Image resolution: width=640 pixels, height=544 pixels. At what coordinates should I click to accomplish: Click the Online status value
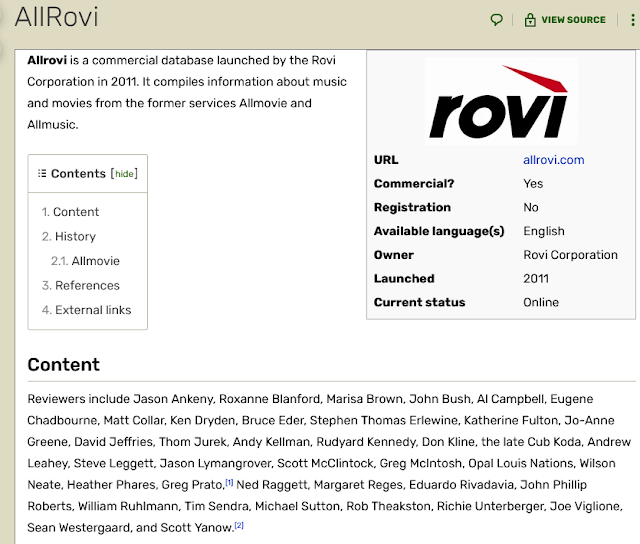pos(541,302)
